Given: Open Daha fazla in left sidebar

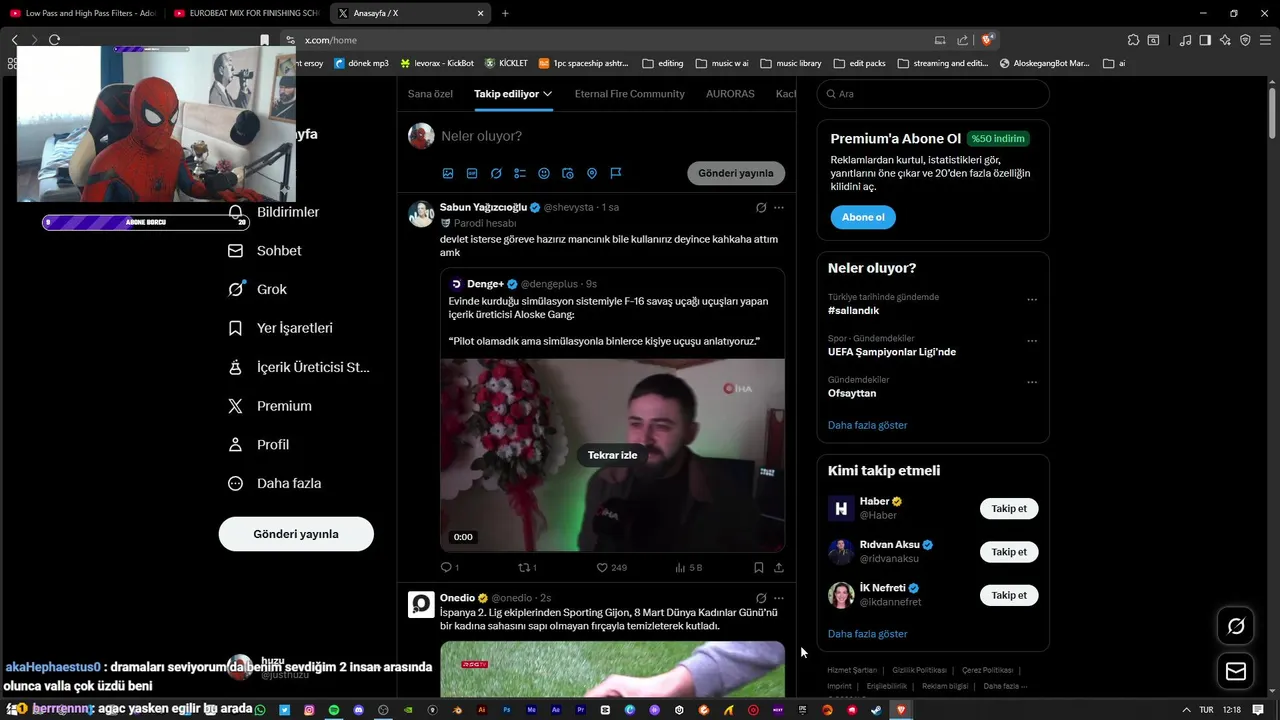Looking at the screenshot, I should (275, 483).
